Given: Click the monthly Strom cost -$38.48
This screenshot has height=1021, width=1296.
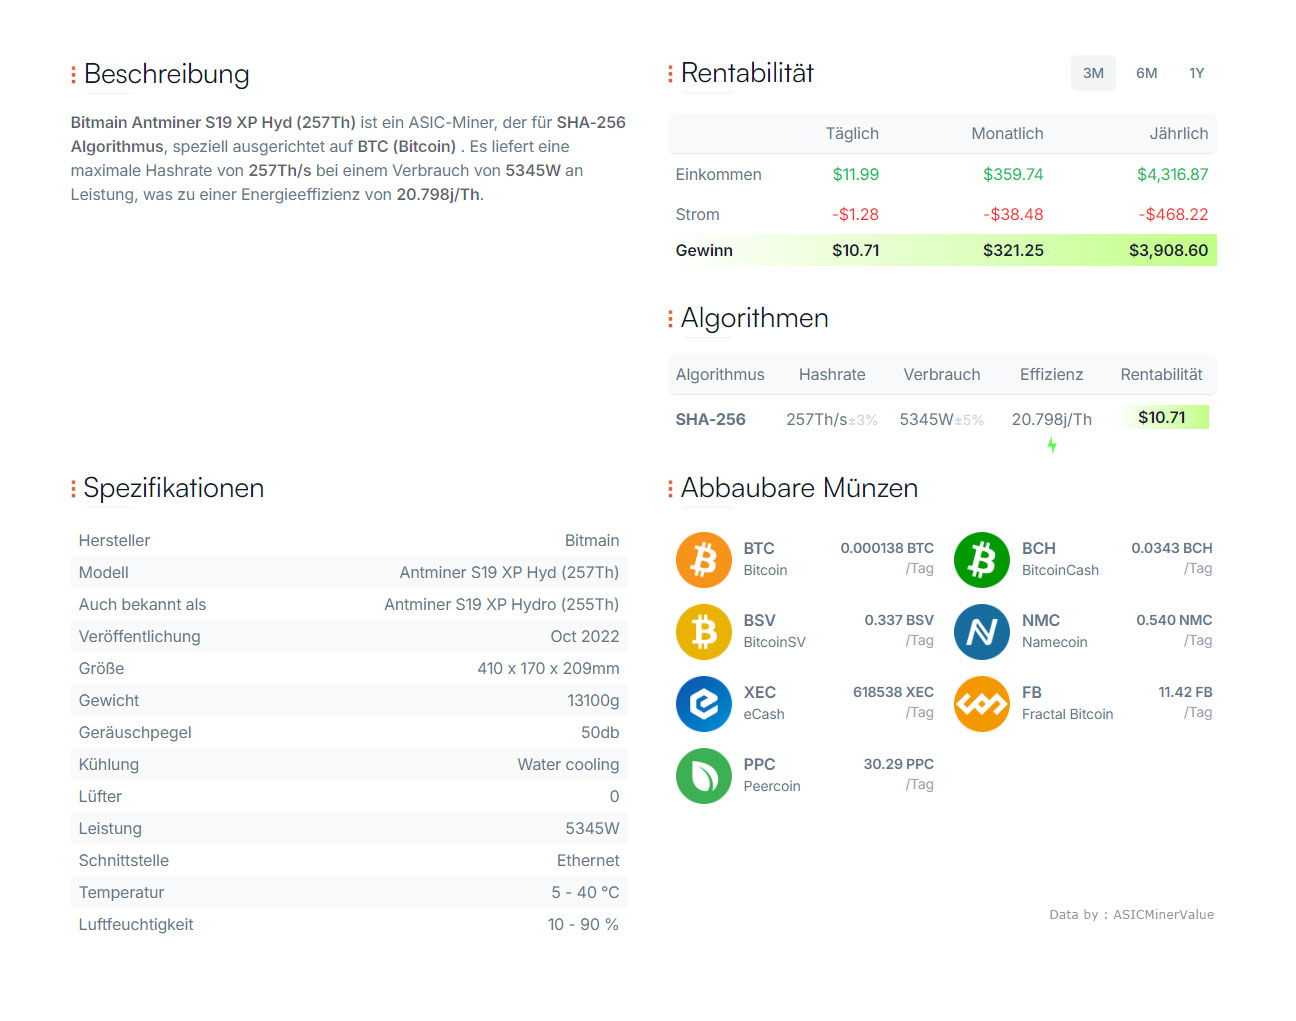Looking at the screenshot, I should coord(1013,214).
